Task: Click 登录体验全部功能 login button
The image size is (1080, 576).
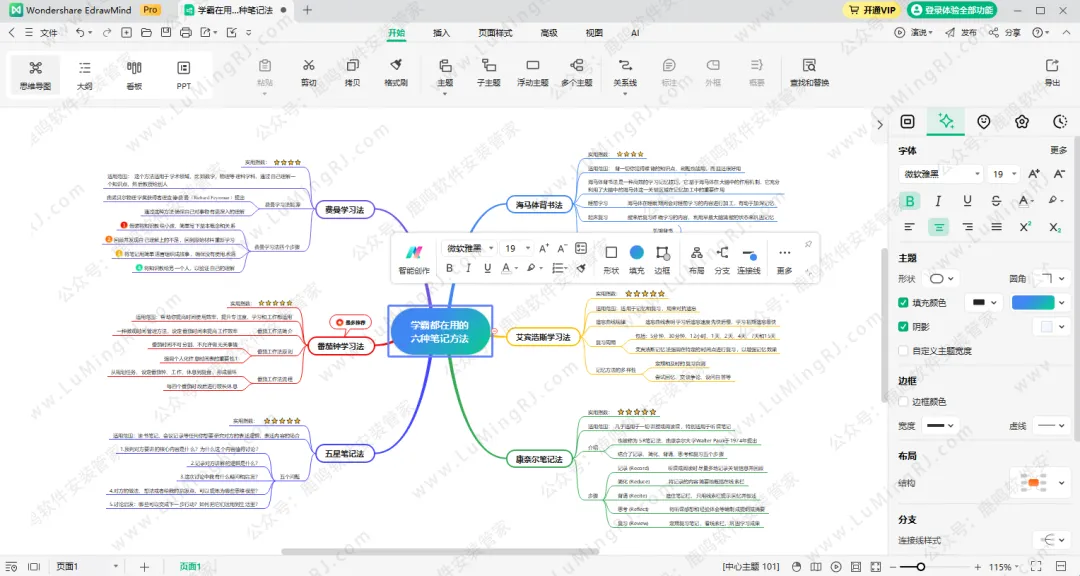Action: point(951,10)
